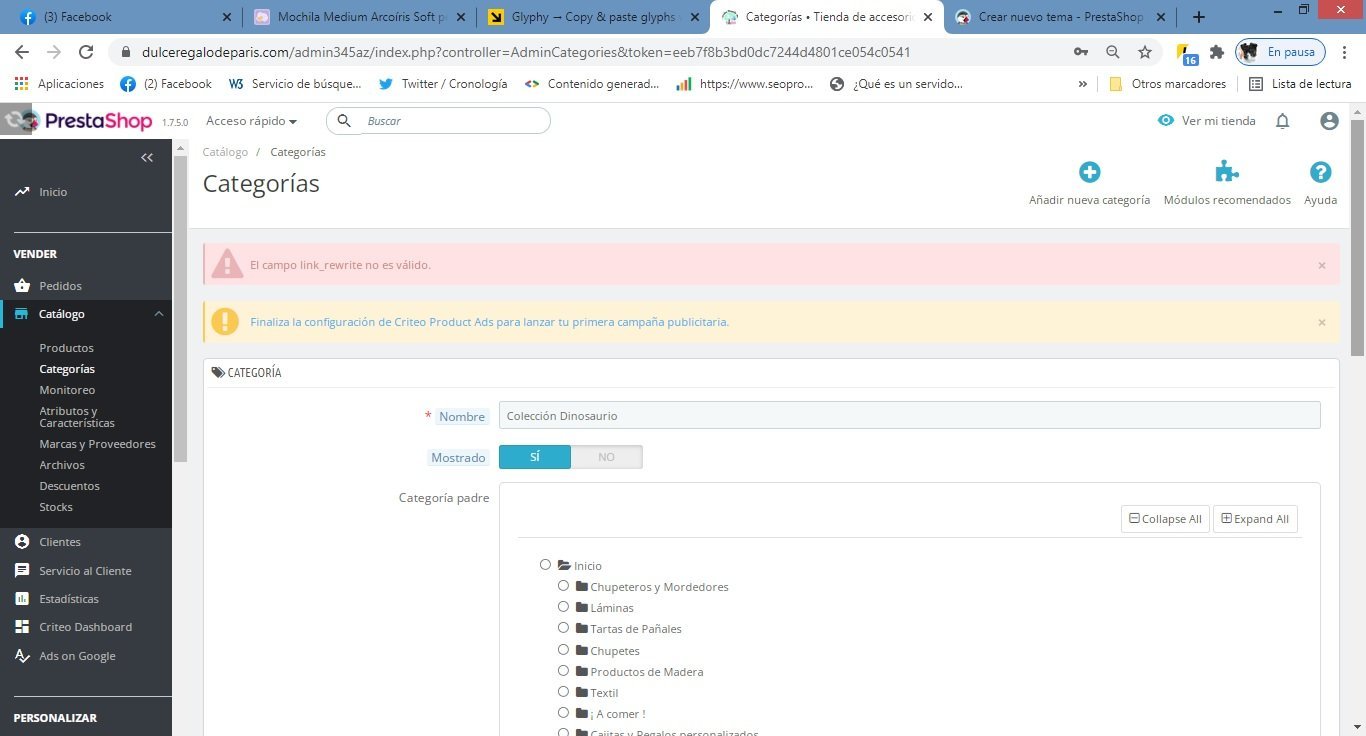
Task: Click the Nombre input field
Action: 909,415
